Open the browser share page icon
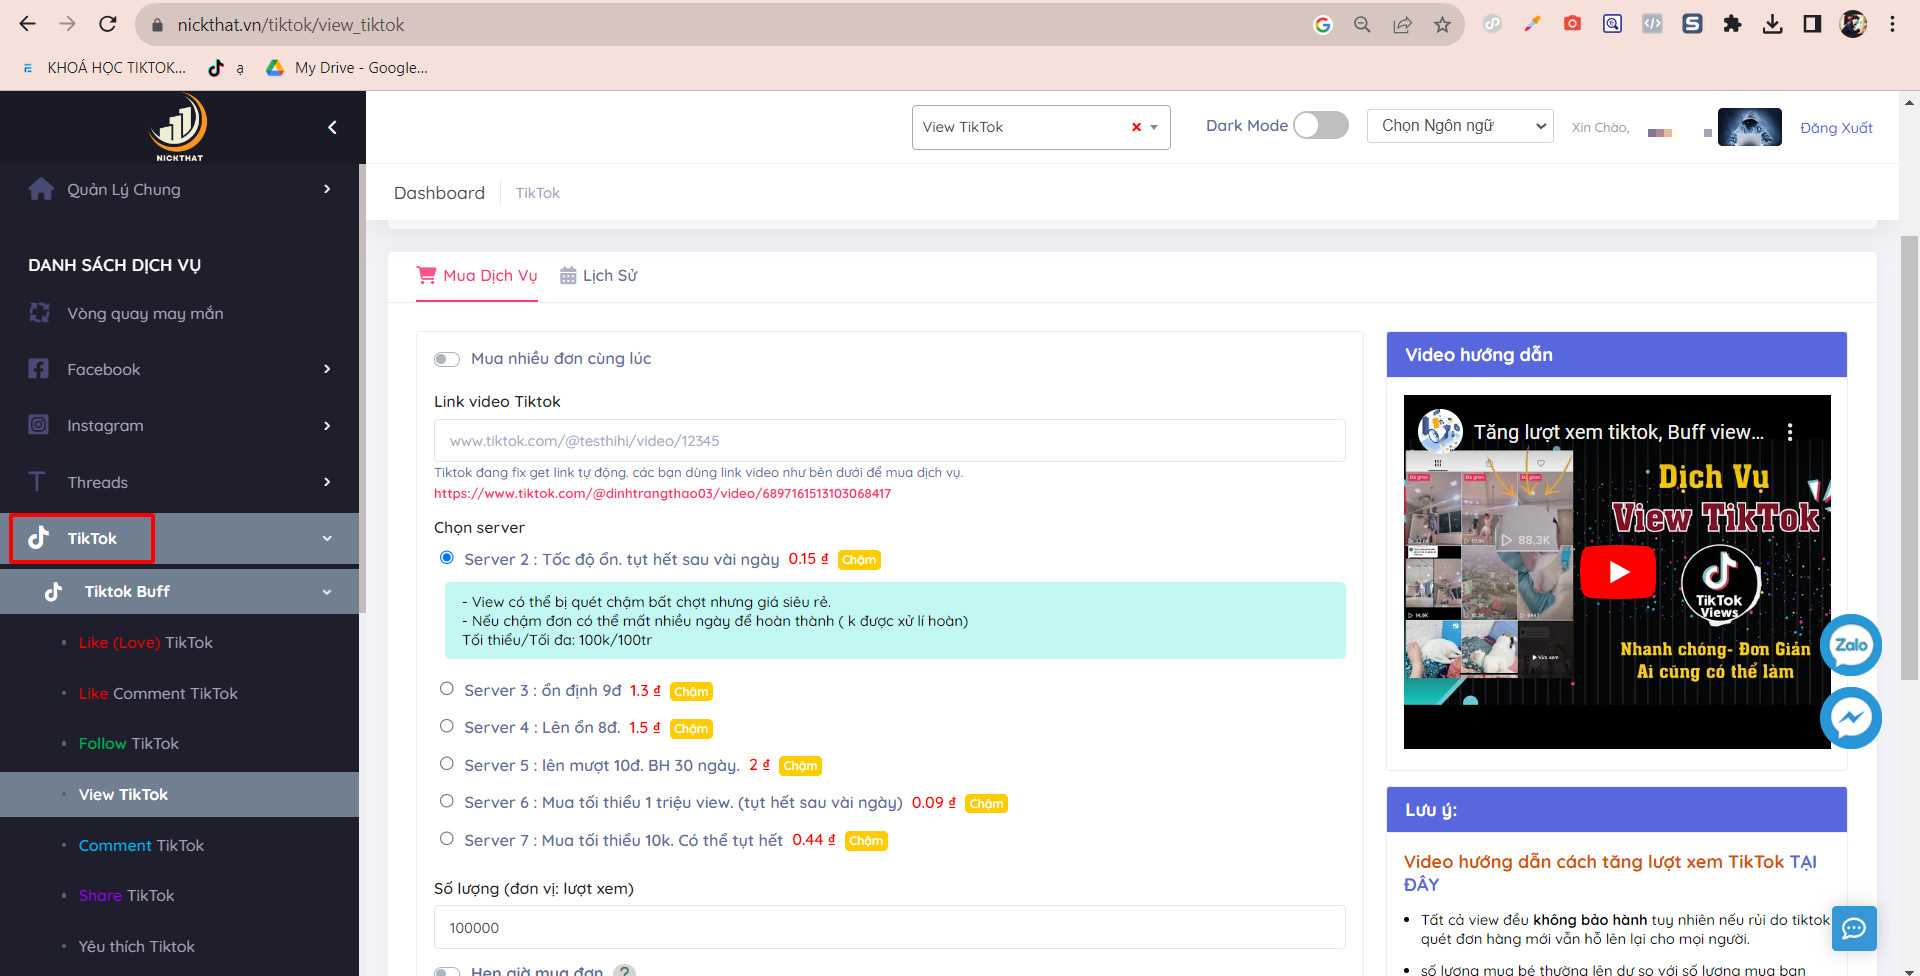This screenshot has width=1920, height=976. point(1402,25)
